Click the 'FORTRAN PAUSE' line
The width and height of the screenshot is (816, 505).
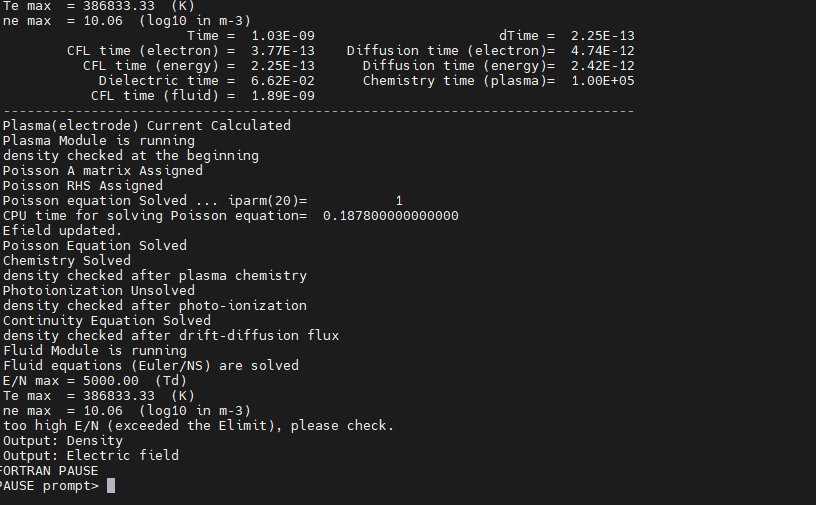(x=49, y=471)
